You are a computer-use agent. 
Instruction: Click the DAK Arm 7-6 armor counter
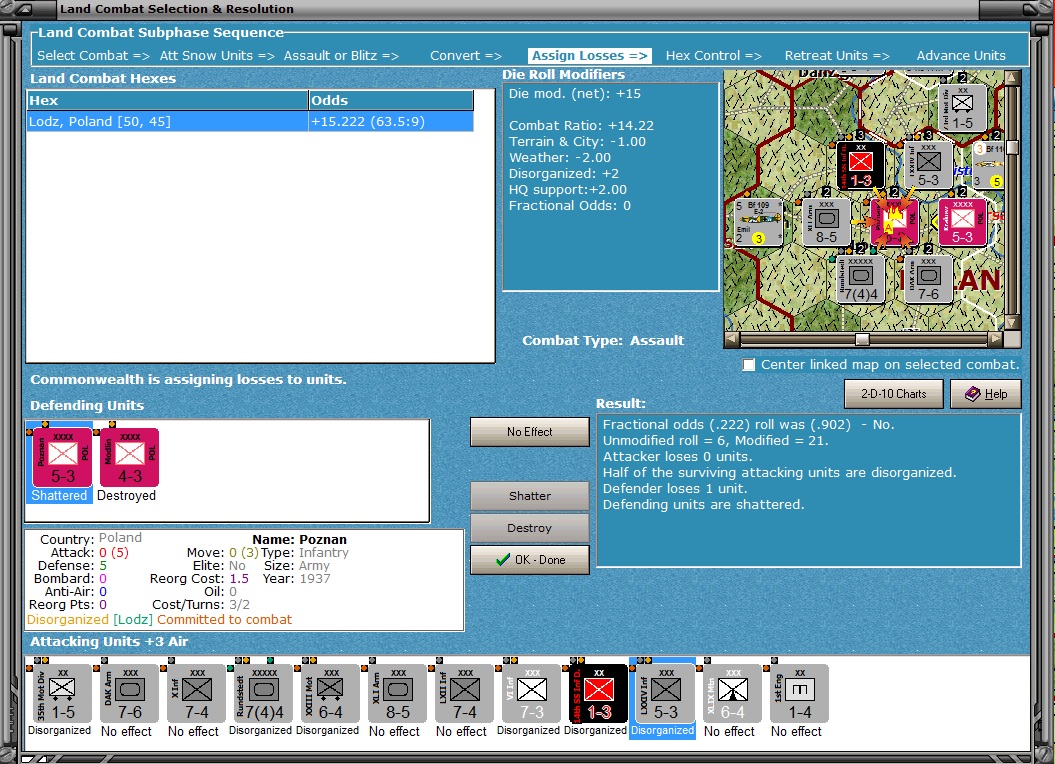[x=129, y=694]
